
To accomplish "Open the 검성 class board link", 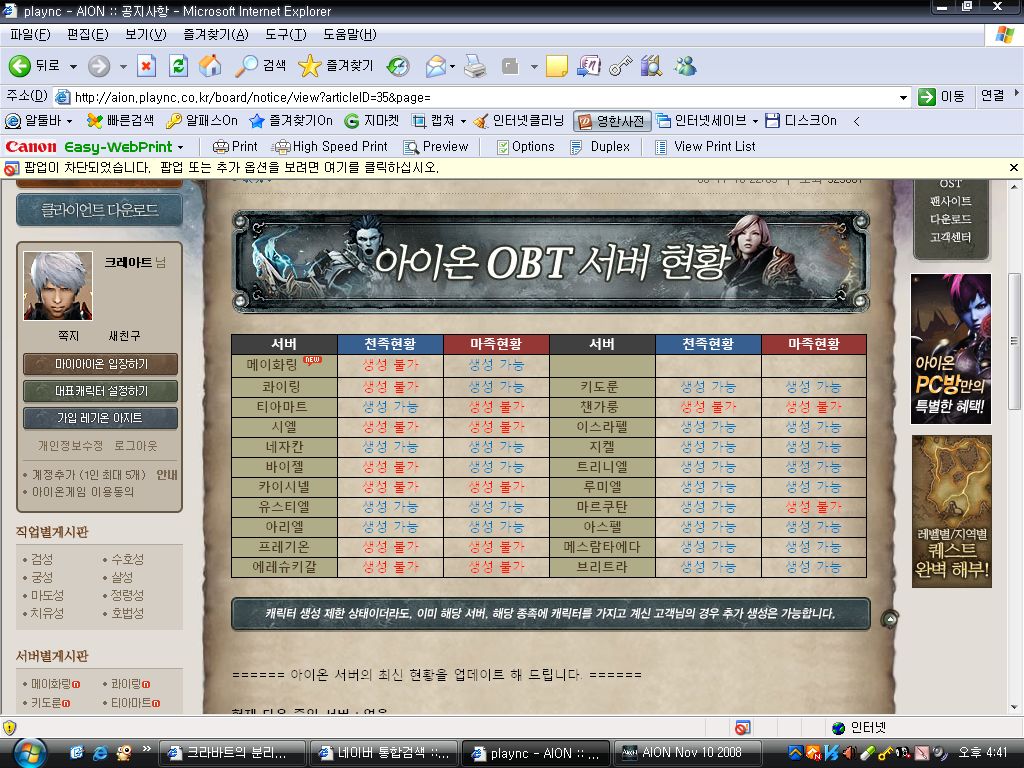I will tap(42, 560).
